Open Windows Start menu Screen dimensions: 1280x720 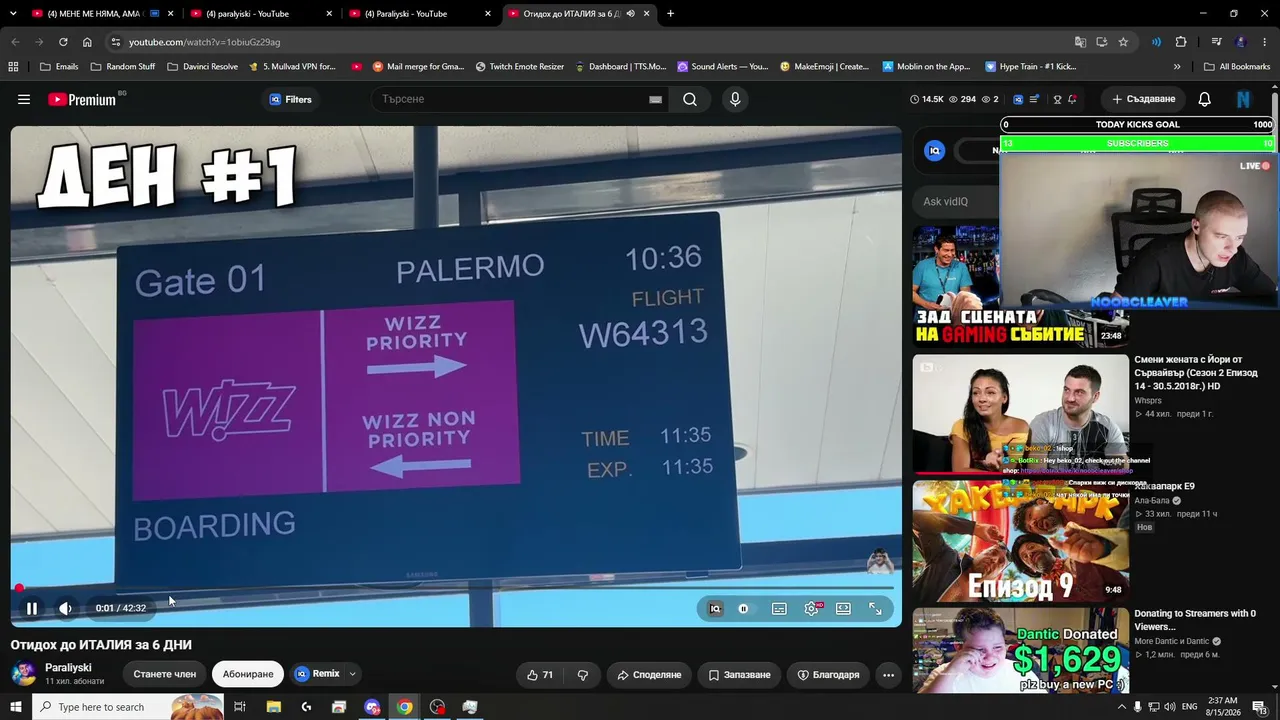pyautogui.click(x=16, y=707)
